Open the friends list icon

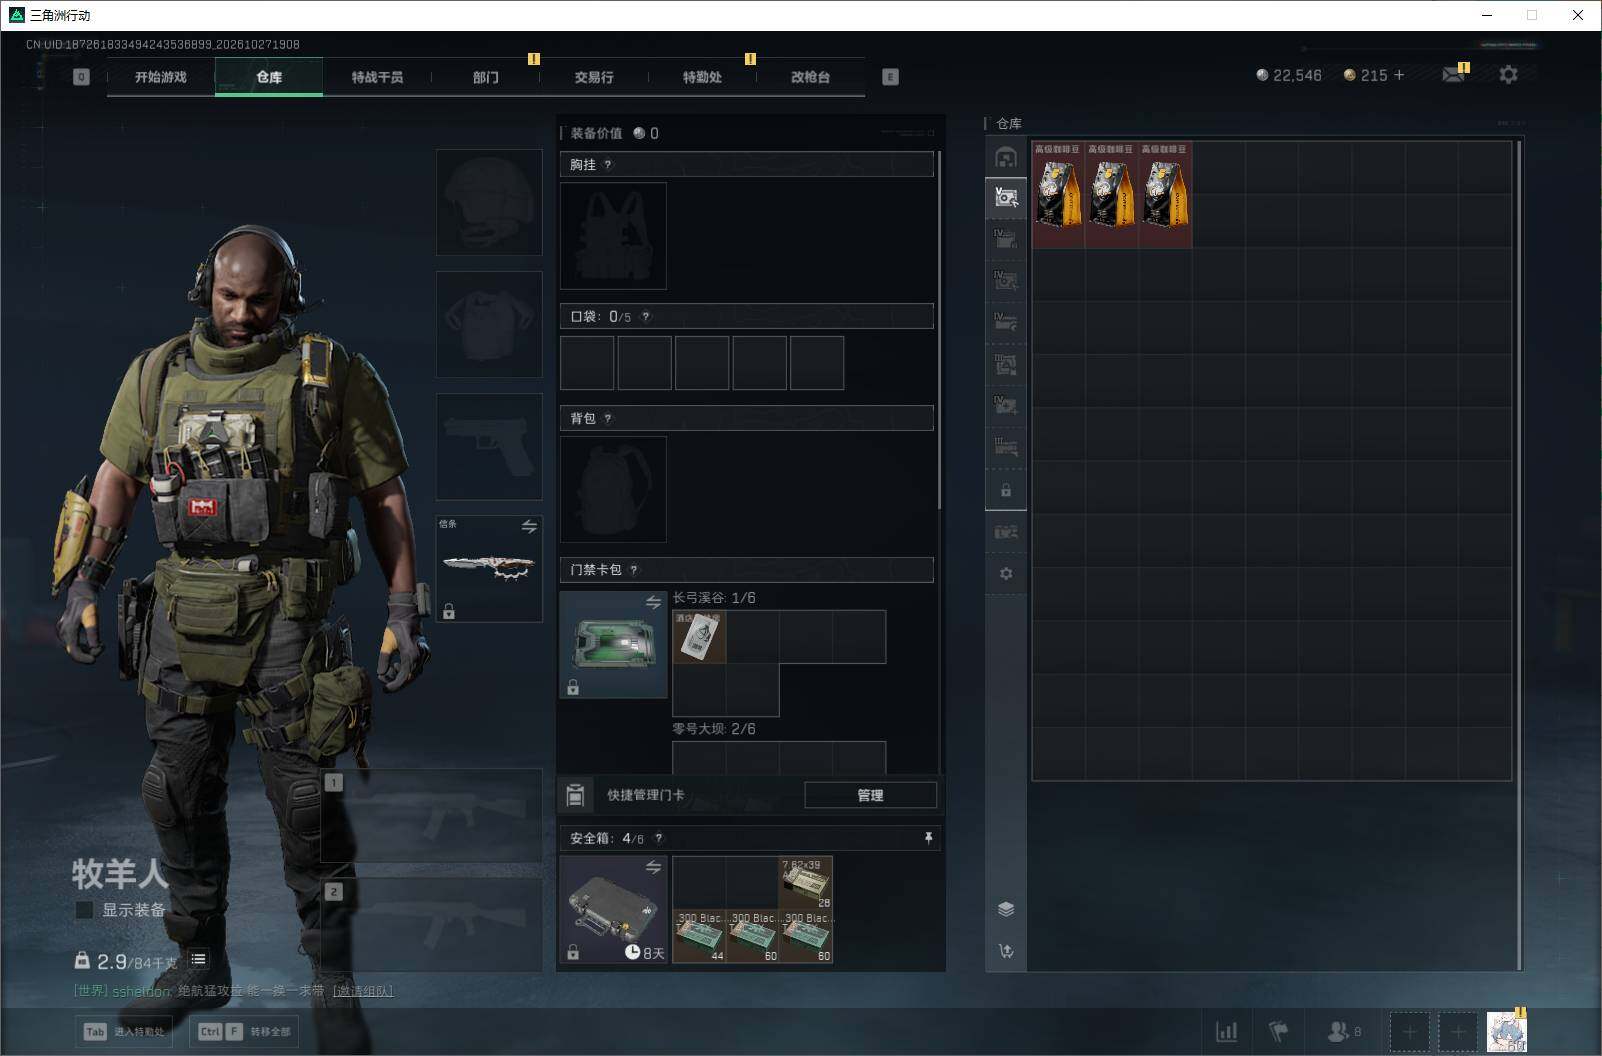(1343, 1031)
